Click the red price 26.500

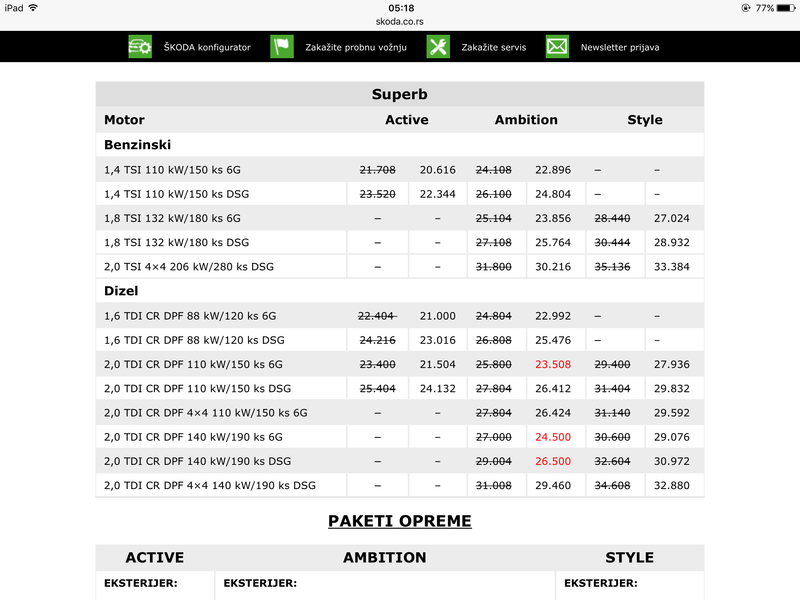tap(553, 462)
